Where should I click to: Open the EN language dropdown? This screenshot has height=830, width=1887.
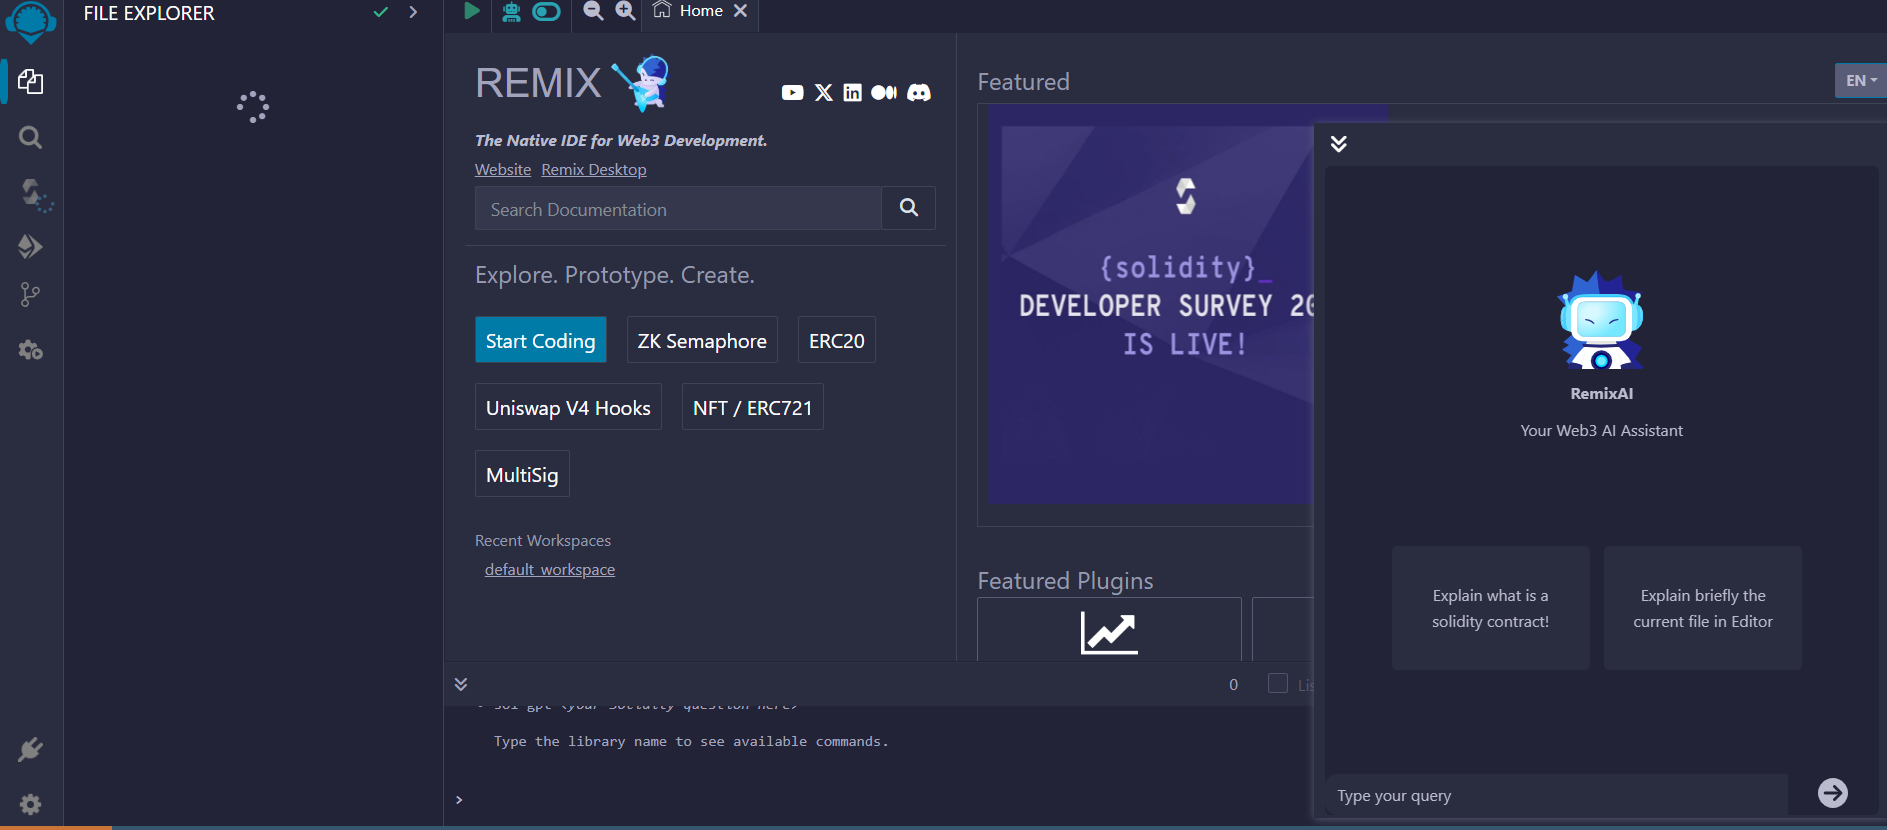(1860, 81)
